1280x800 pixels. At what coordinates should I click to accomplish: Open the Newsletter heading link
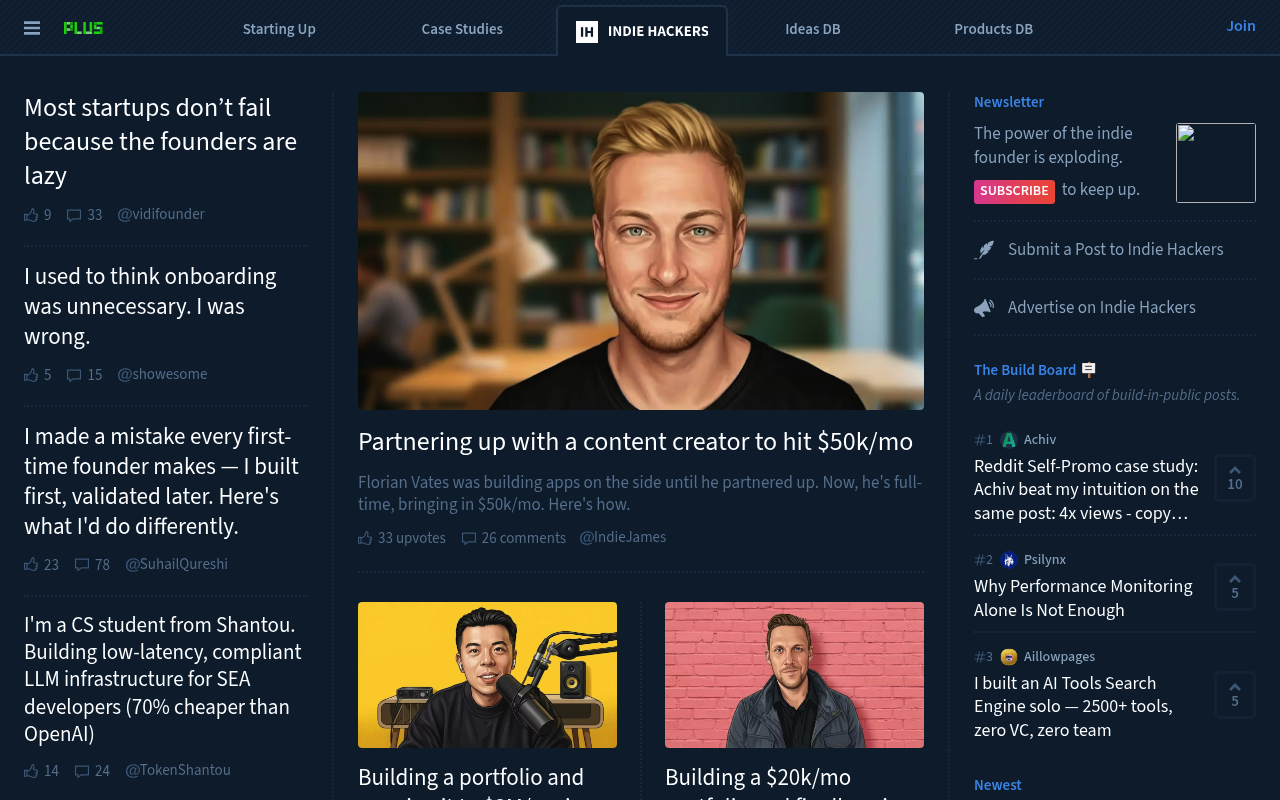[x=1009, y=102]
